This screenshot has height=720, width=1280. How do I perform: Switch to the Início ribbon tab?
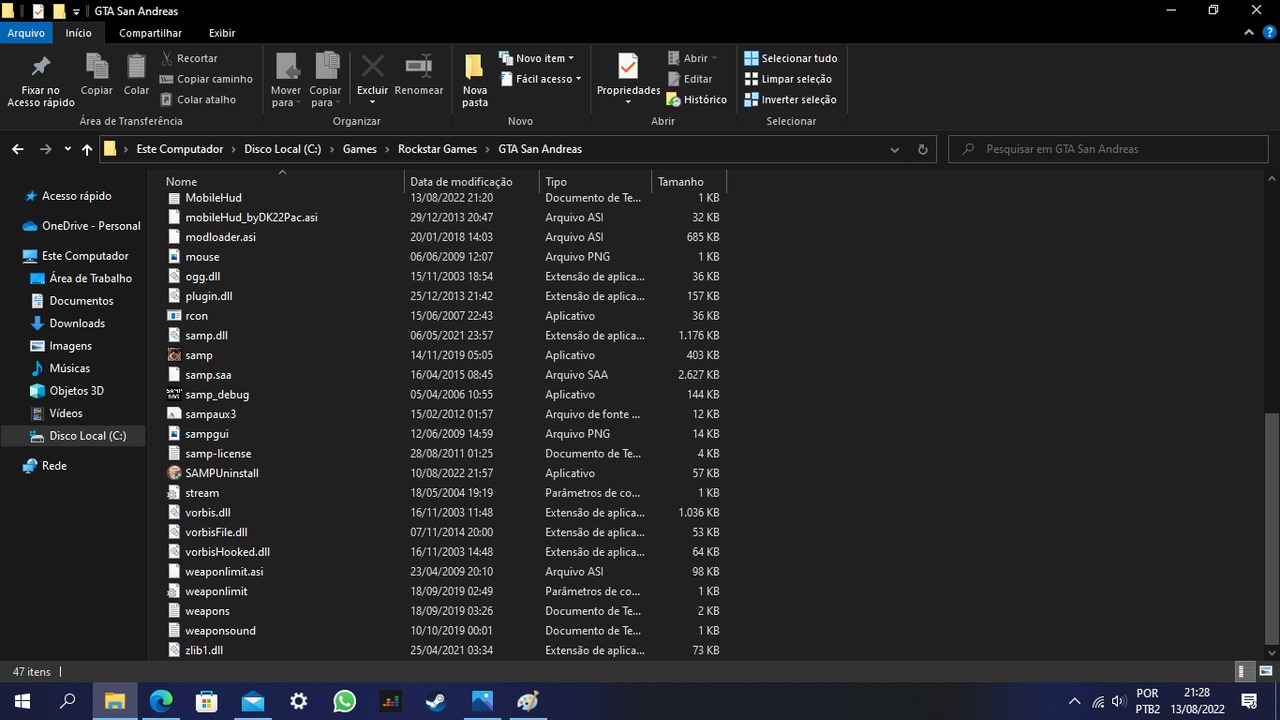pyautogui.click(x=78, y=33)
